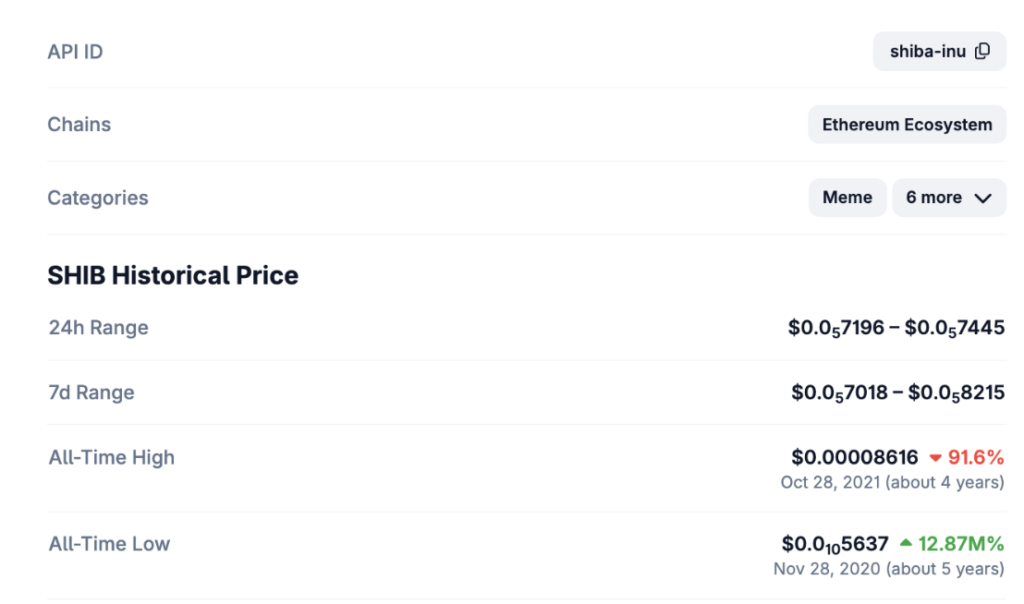Viewport: 1024px width, 604px height.
Task: Select the Chains label
Action: pos(79,125)
